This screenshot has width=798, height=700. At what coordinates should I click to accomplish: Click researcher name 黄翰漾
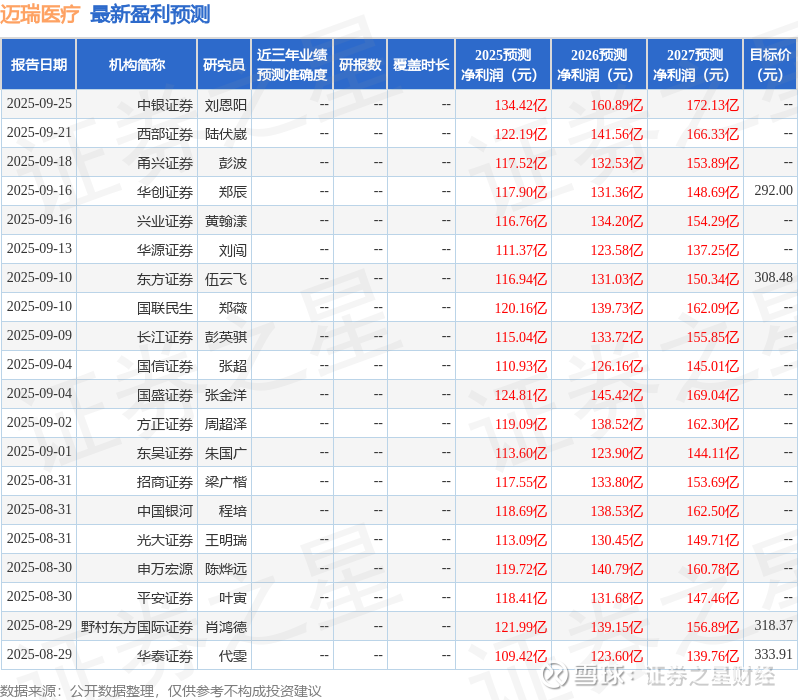226,221
